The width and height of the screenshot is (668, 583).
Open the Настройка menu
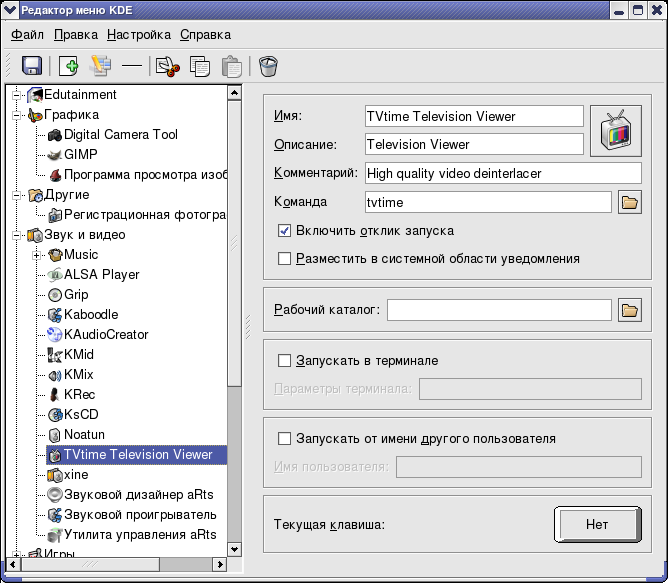point(139,35)
